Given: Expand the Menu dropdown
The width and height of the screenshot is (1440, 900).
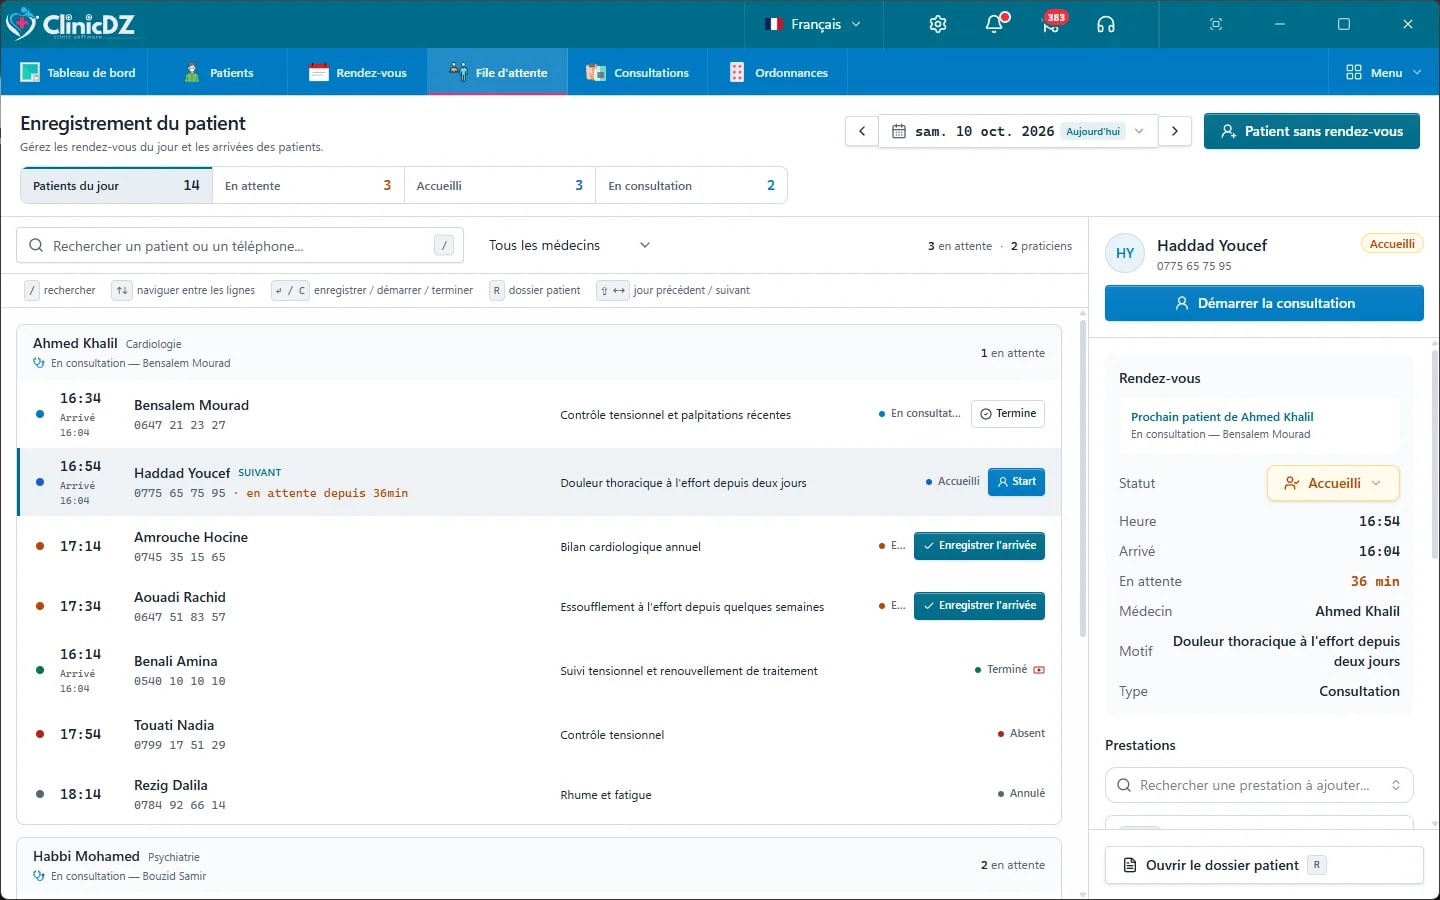Looking at the screenshot, I should point(1384,72).
